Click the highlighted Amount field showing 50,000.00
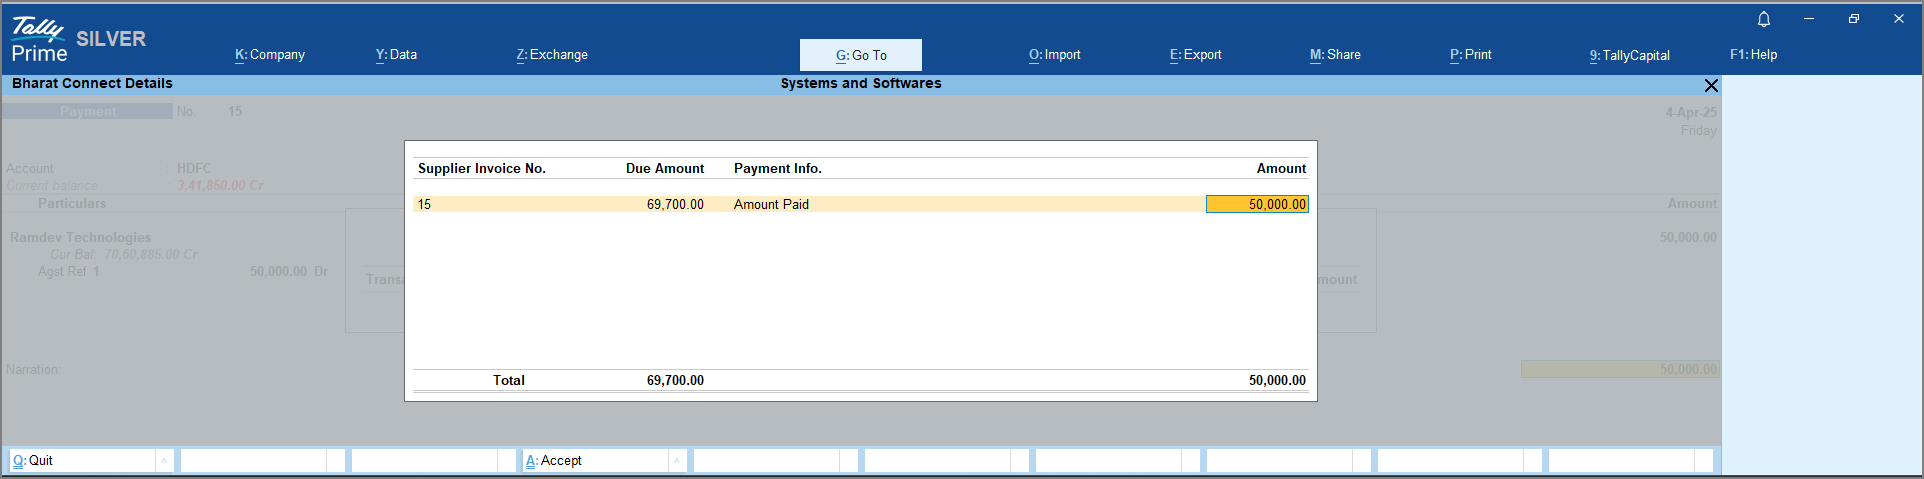The image size is (1924, 479). tap(1257, 204)
